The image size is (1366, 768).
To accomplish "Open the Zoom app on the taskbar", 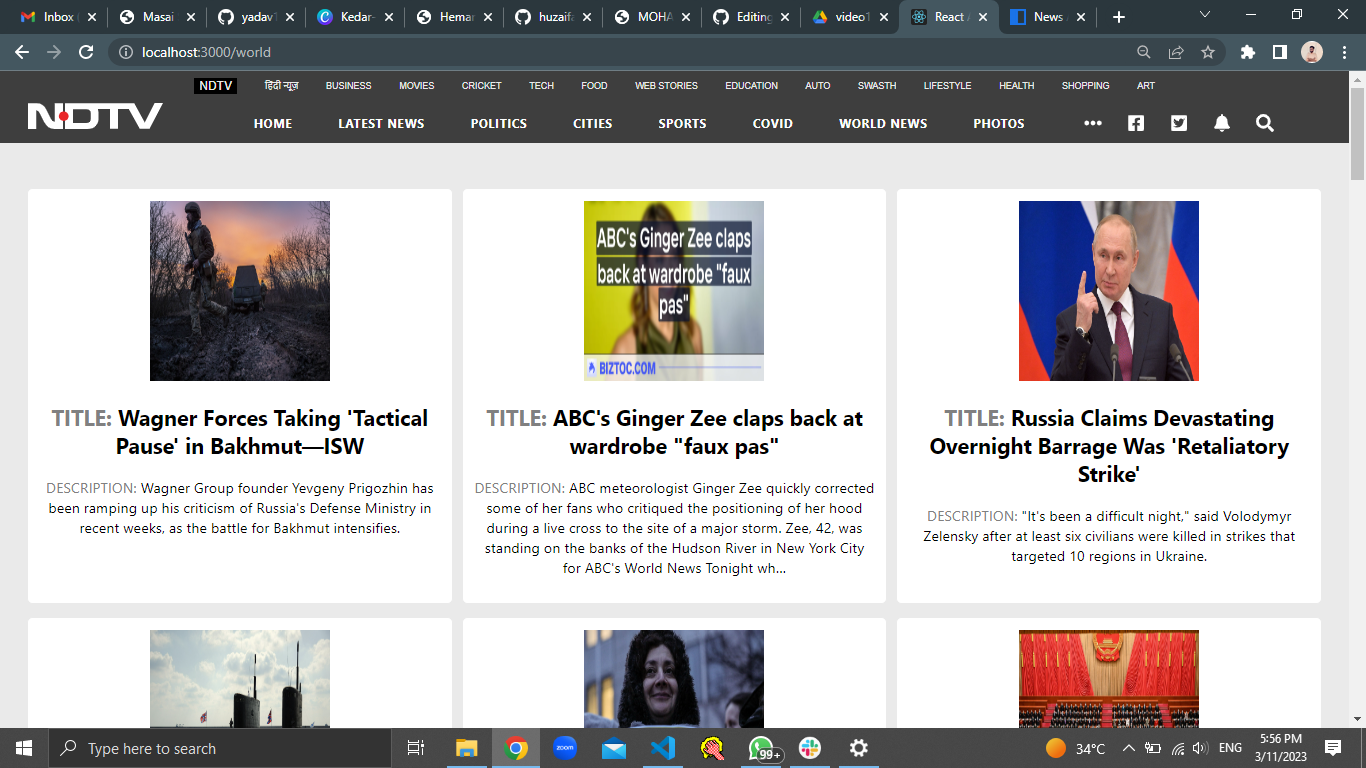I will 565,748.
